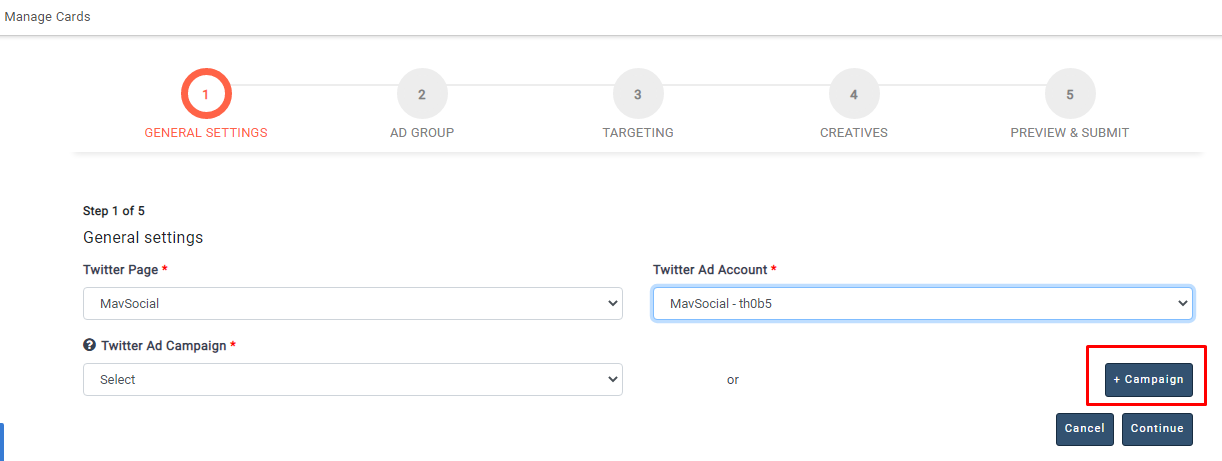The image size is (1222, 461).
Task: Switch to the AD GROUP step label
Action: click(422, 133)
